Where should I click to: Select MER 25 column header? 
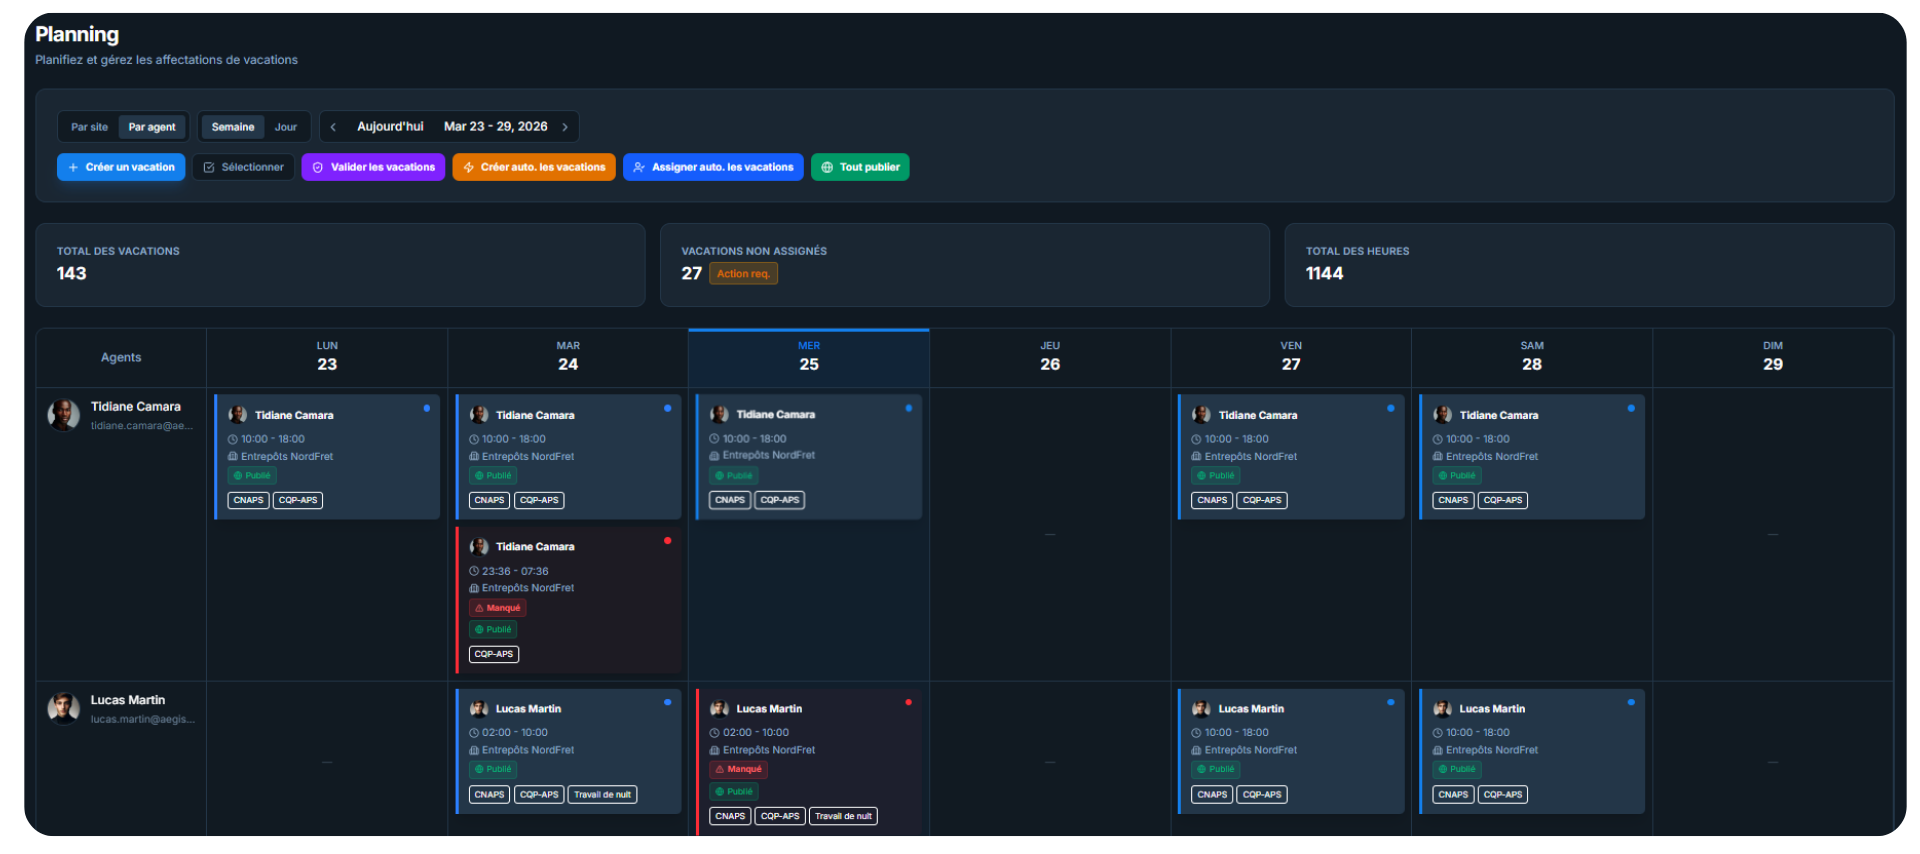point(809,357)
